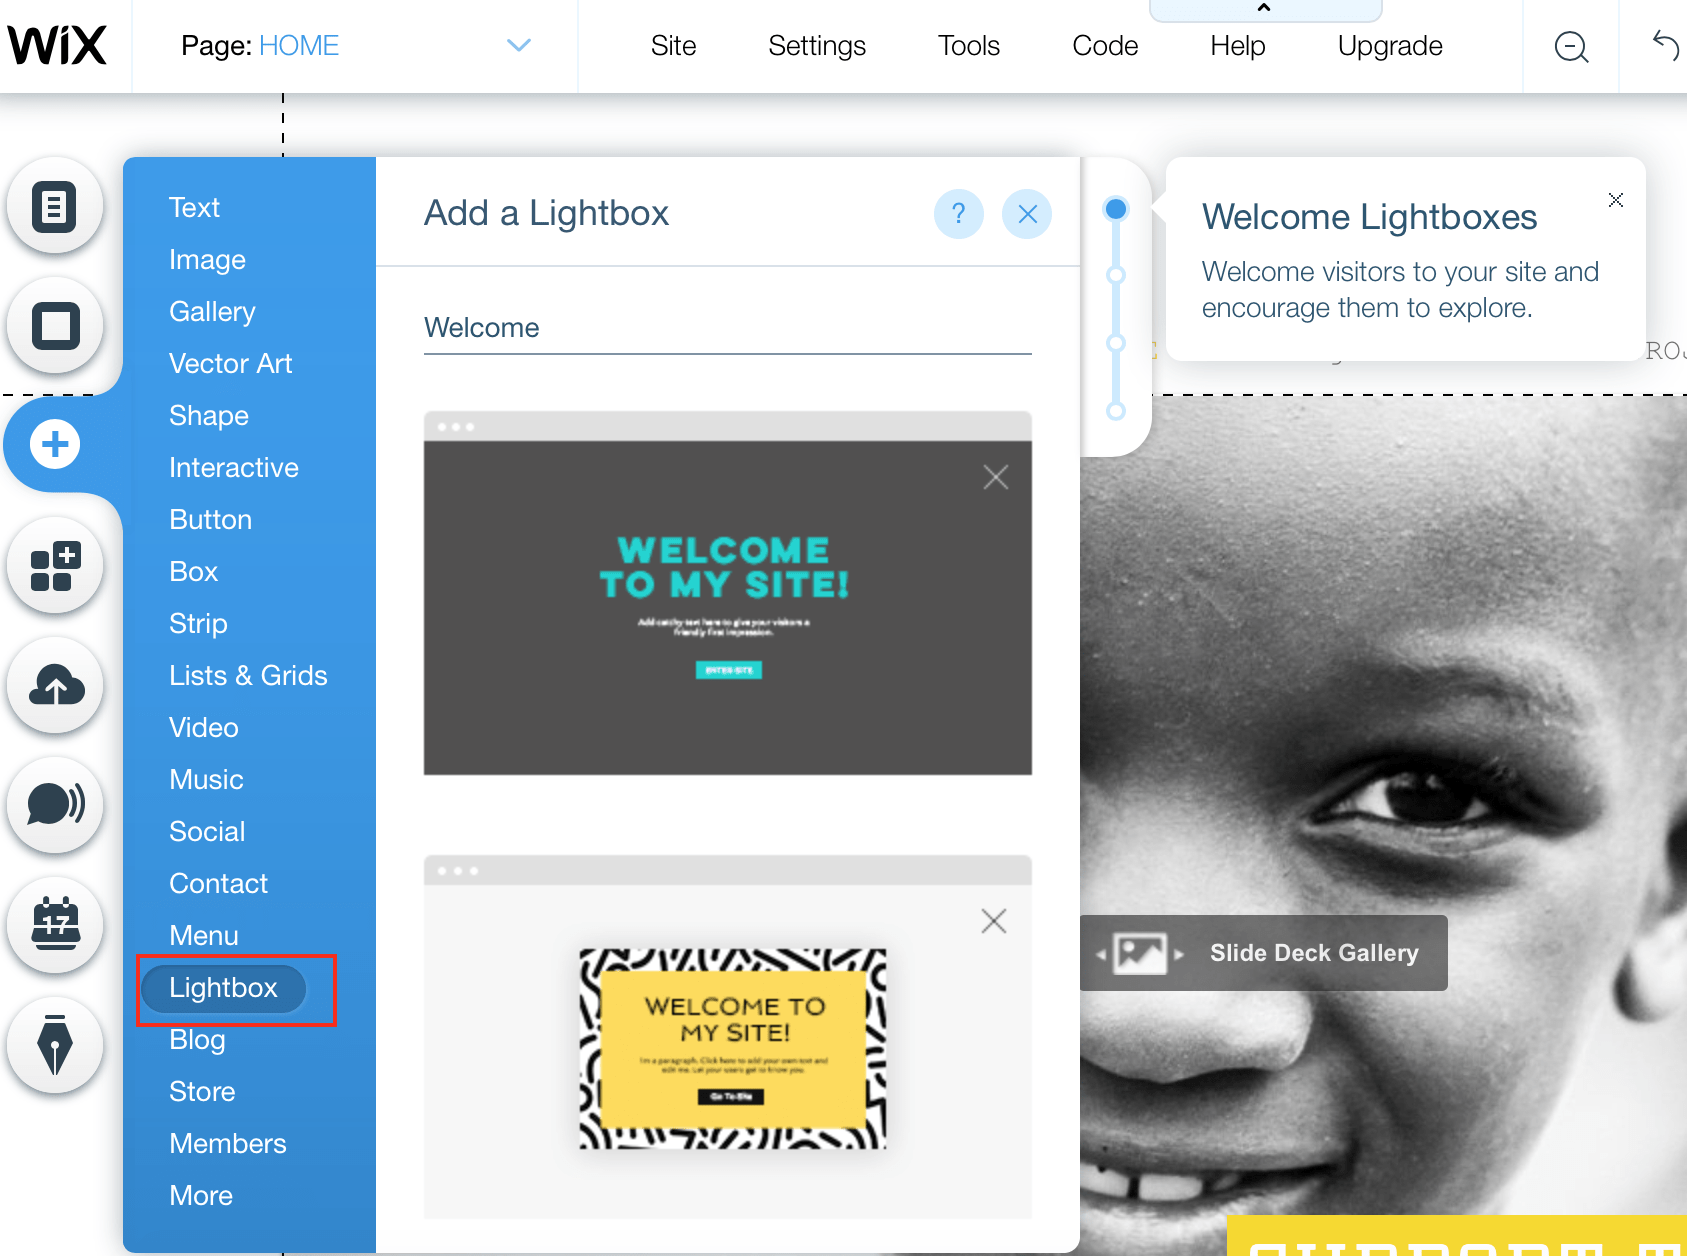The width and height of the screenshot is (1687, 1256).
Task: Open the Pages menu icon in left sidebar
Action: pos(55,206)
